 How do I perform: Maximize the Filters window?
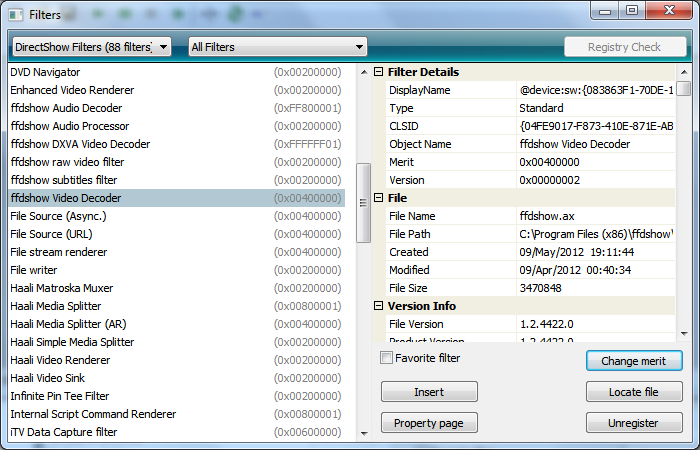[632, 10]
